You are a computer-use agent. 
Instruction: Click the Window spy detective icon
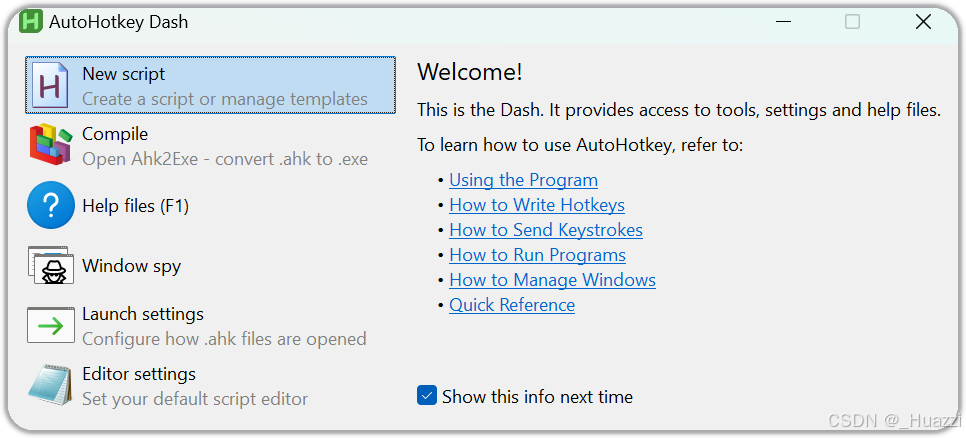[51, 266]
